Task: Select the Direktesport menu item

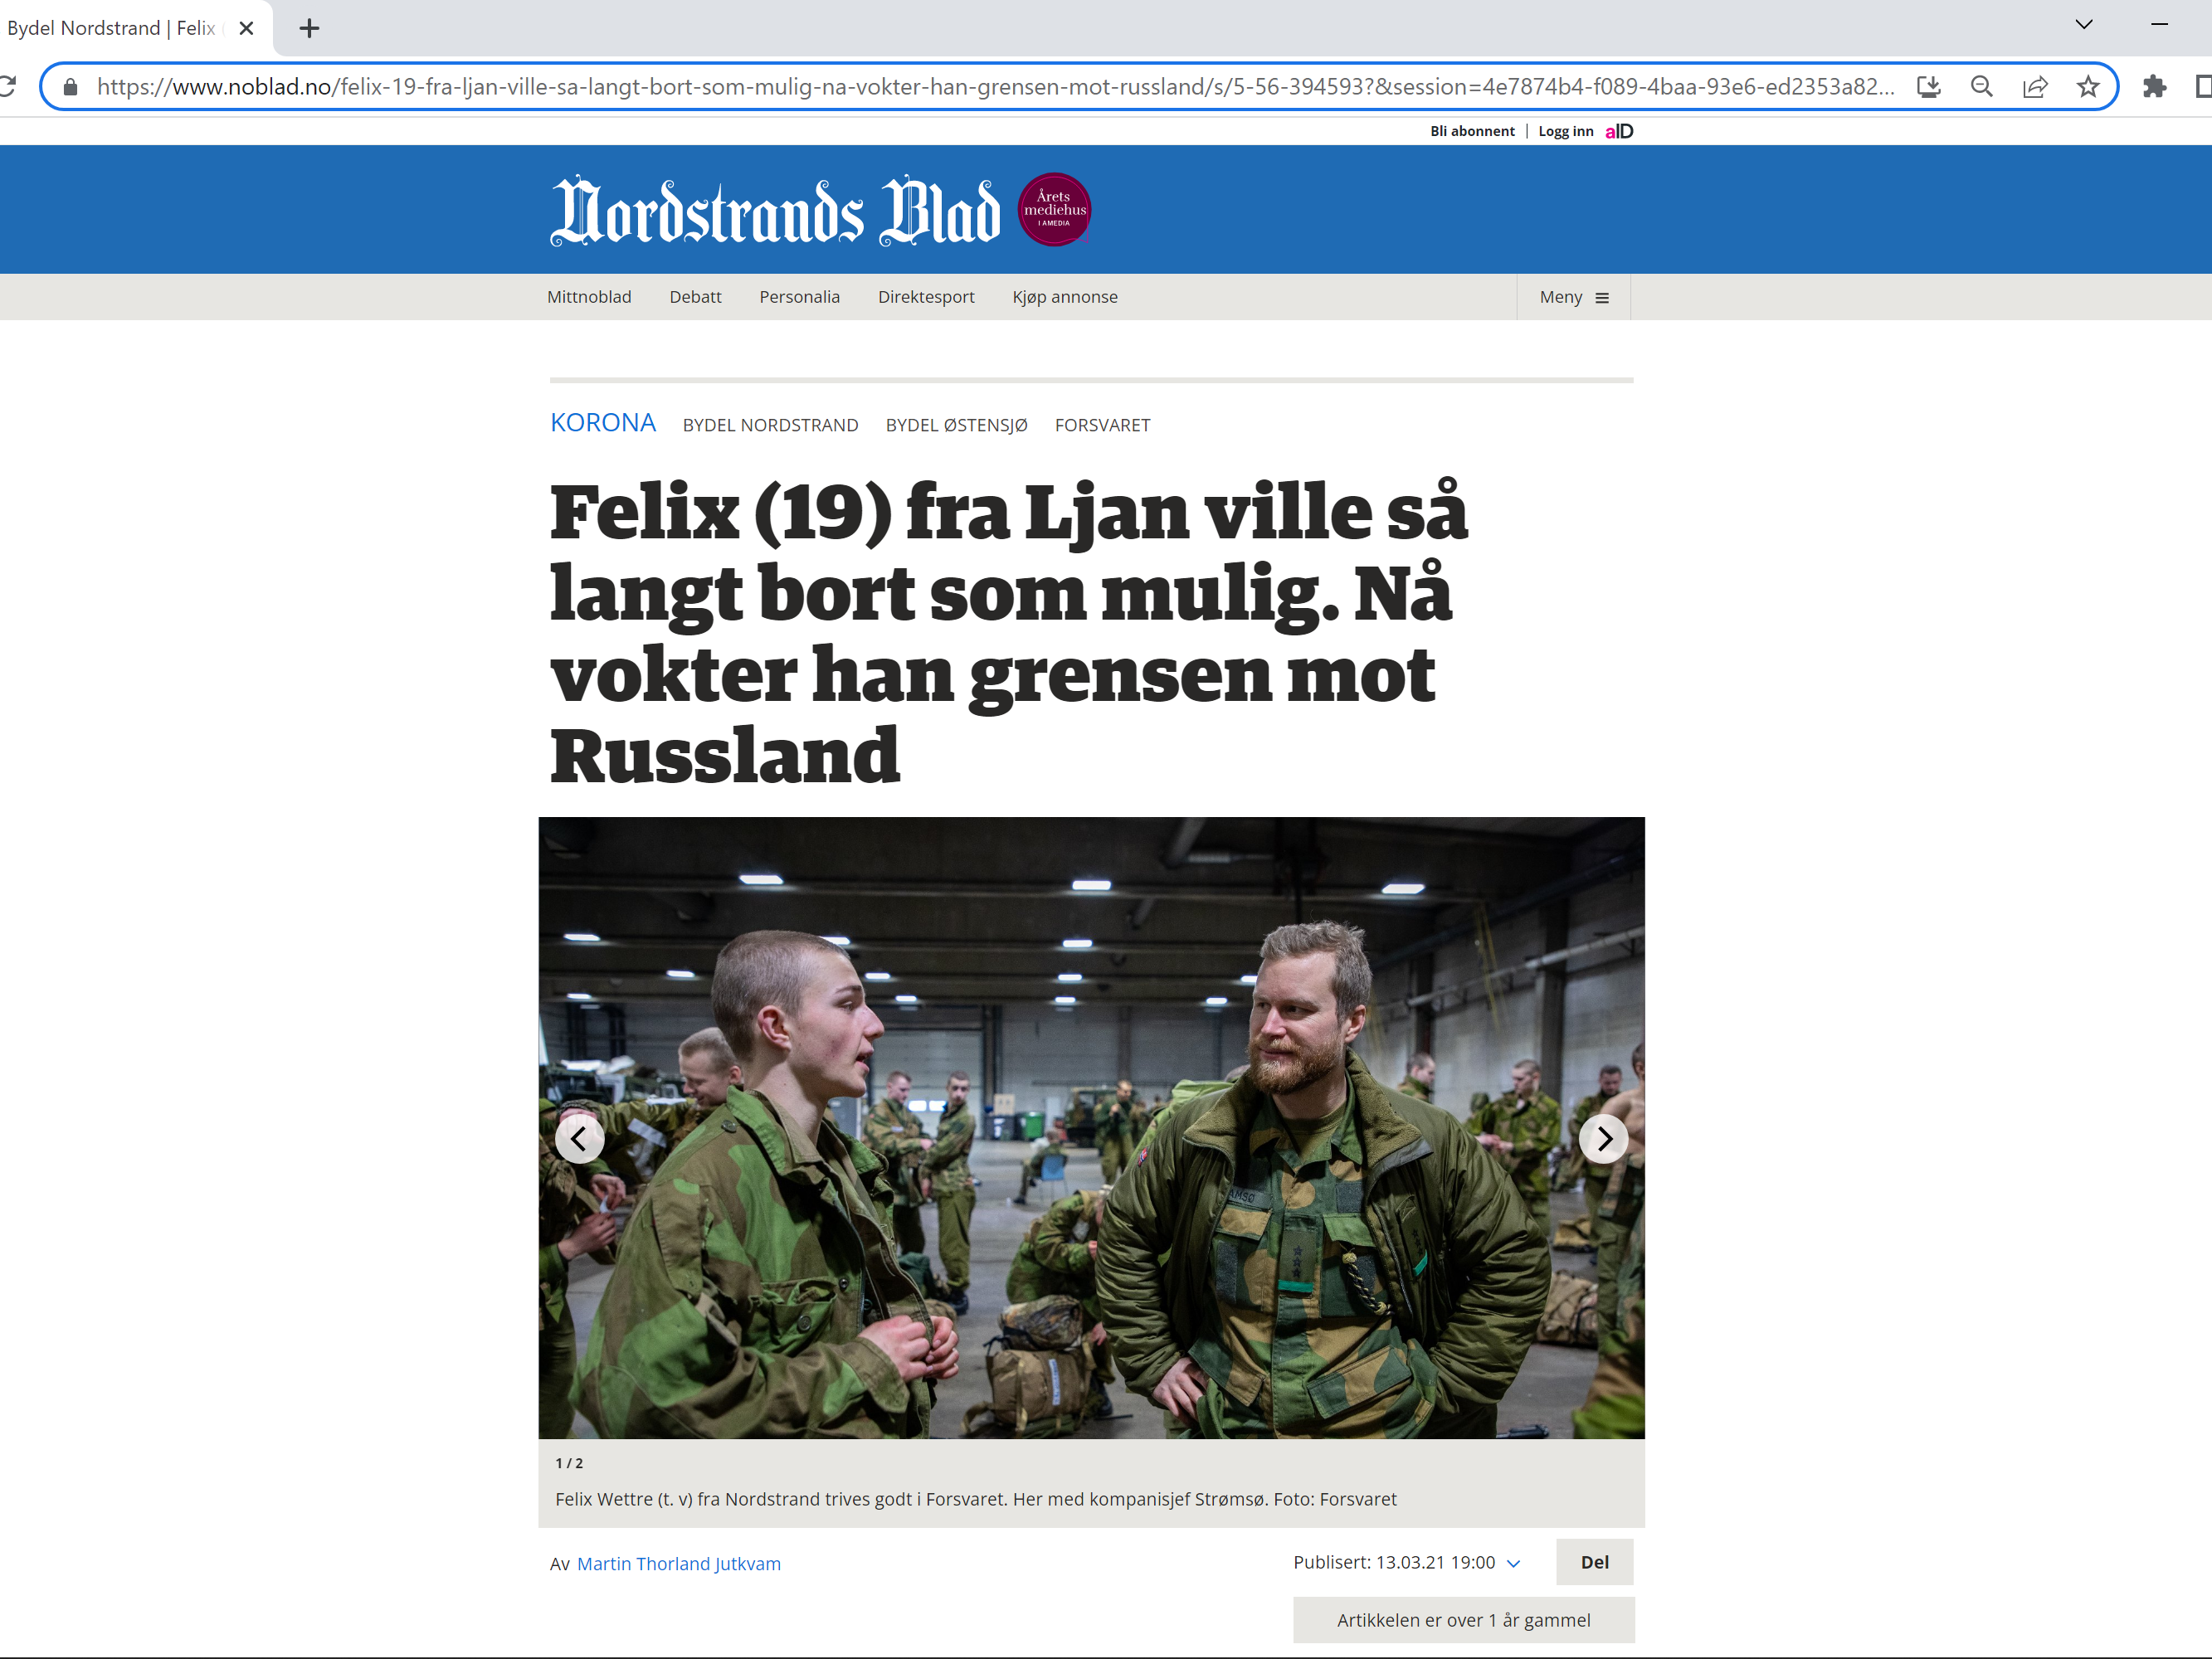Action: [x=925, y=297]
